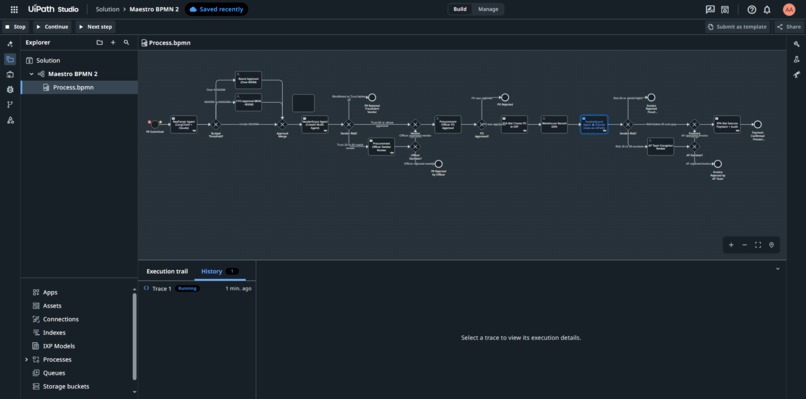This screenshot has width=806, height=399.
Task: Select the Approval Merge gateway
Action: point(282,124)
